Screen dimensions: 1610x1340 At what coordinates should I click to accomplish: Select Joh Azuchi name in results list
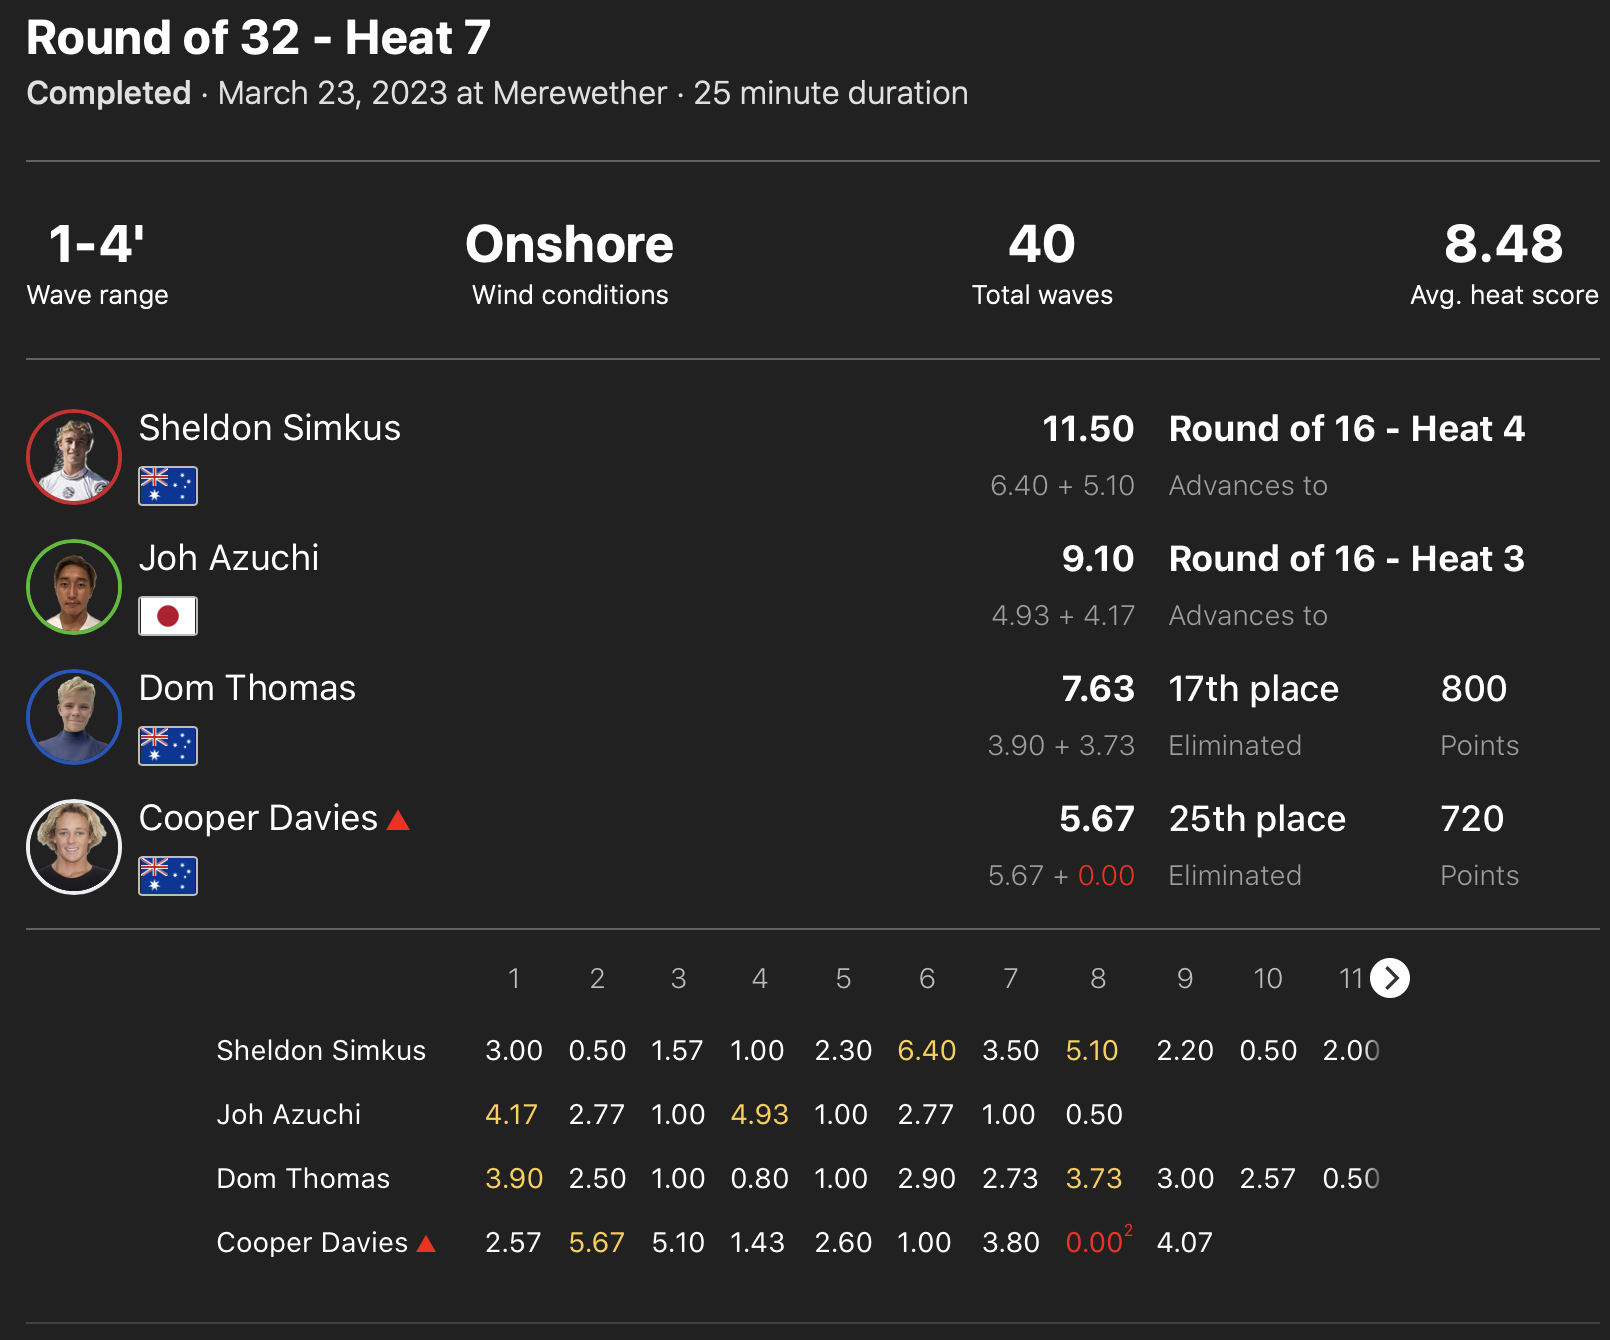(x=229, y=558)
